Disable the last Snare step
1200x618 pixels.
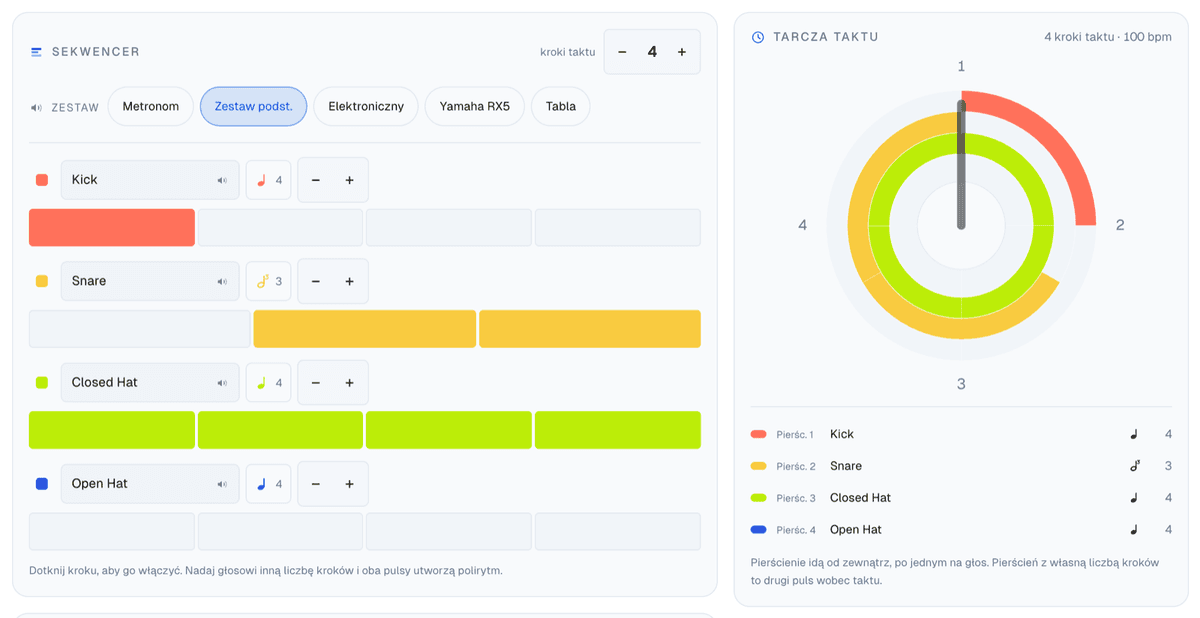tap(590, 329)
